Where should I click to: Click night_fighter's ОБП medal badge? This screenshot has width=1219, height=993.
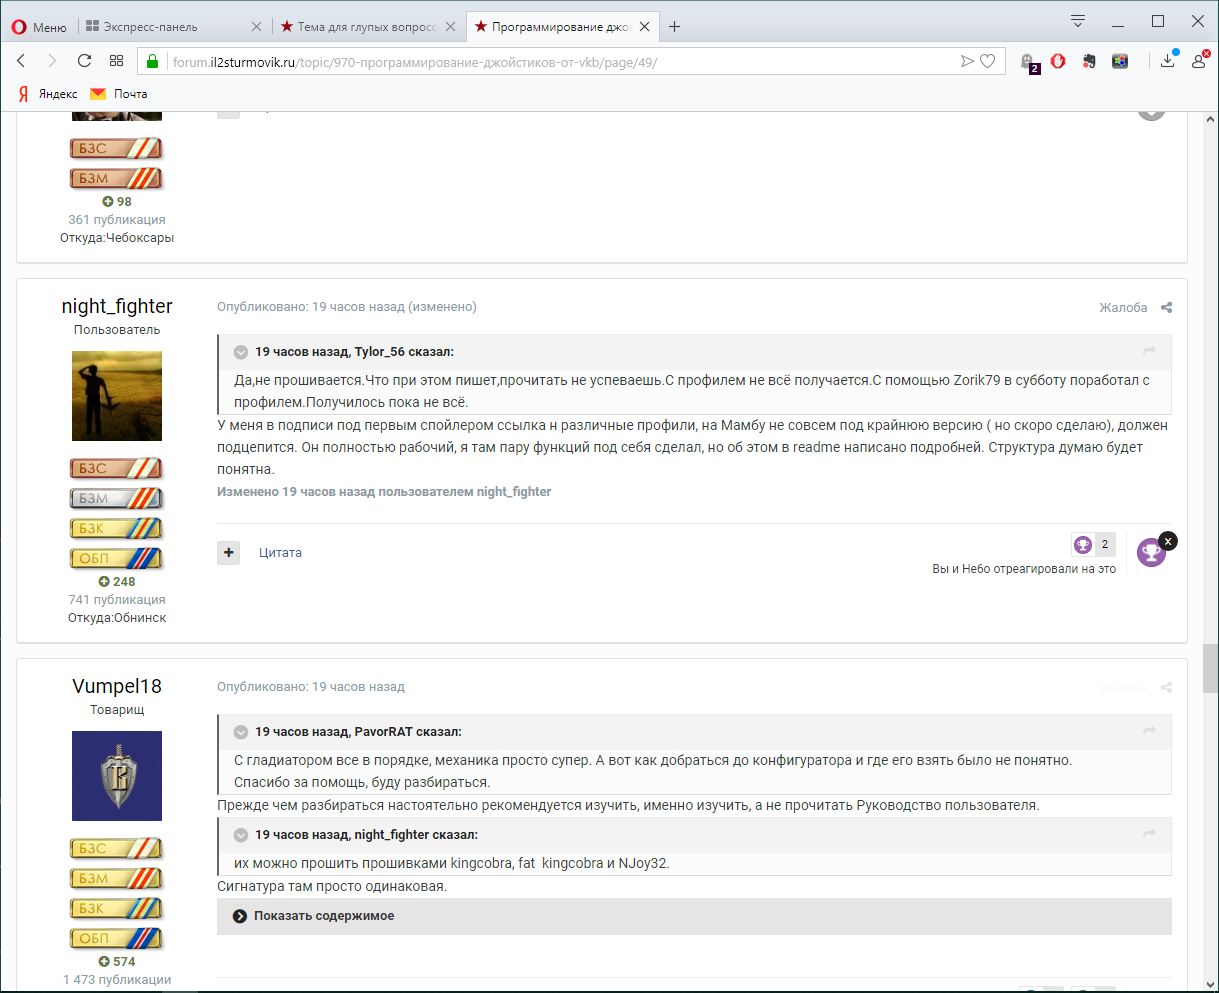point(116,558)
